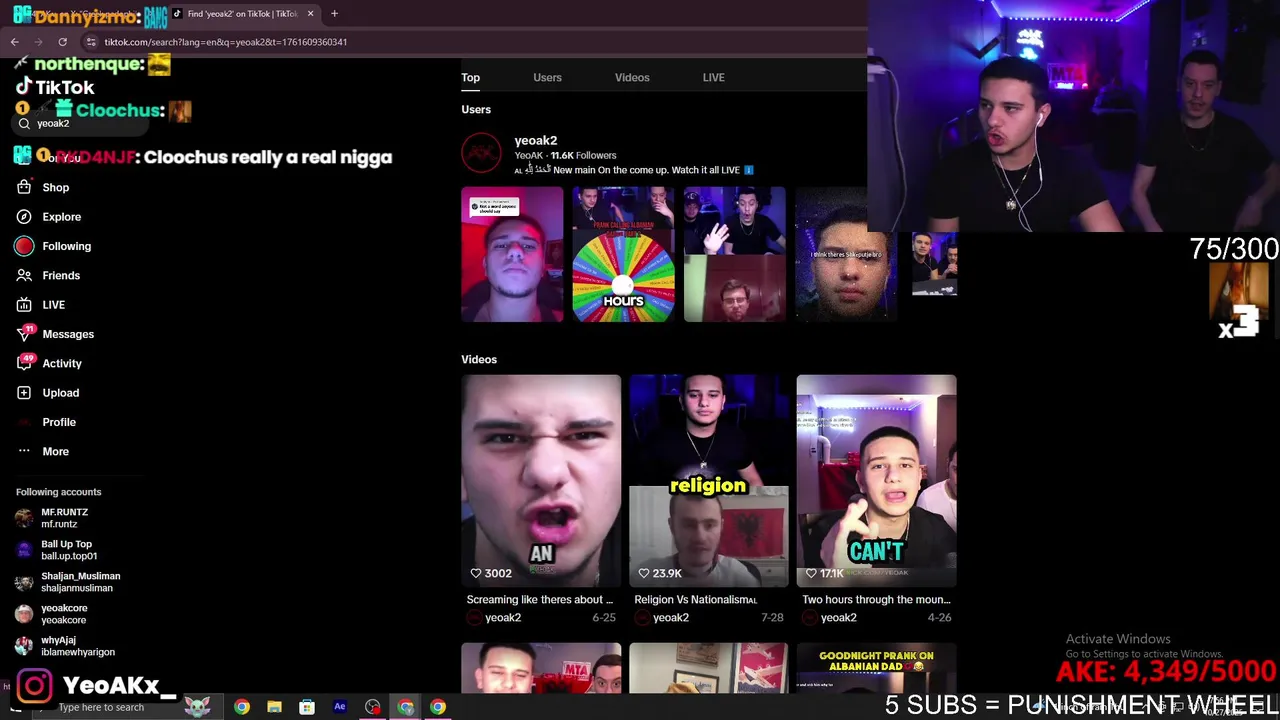Click the address bar URL
Screen dimensions: 1280x720
click(226, 42)
